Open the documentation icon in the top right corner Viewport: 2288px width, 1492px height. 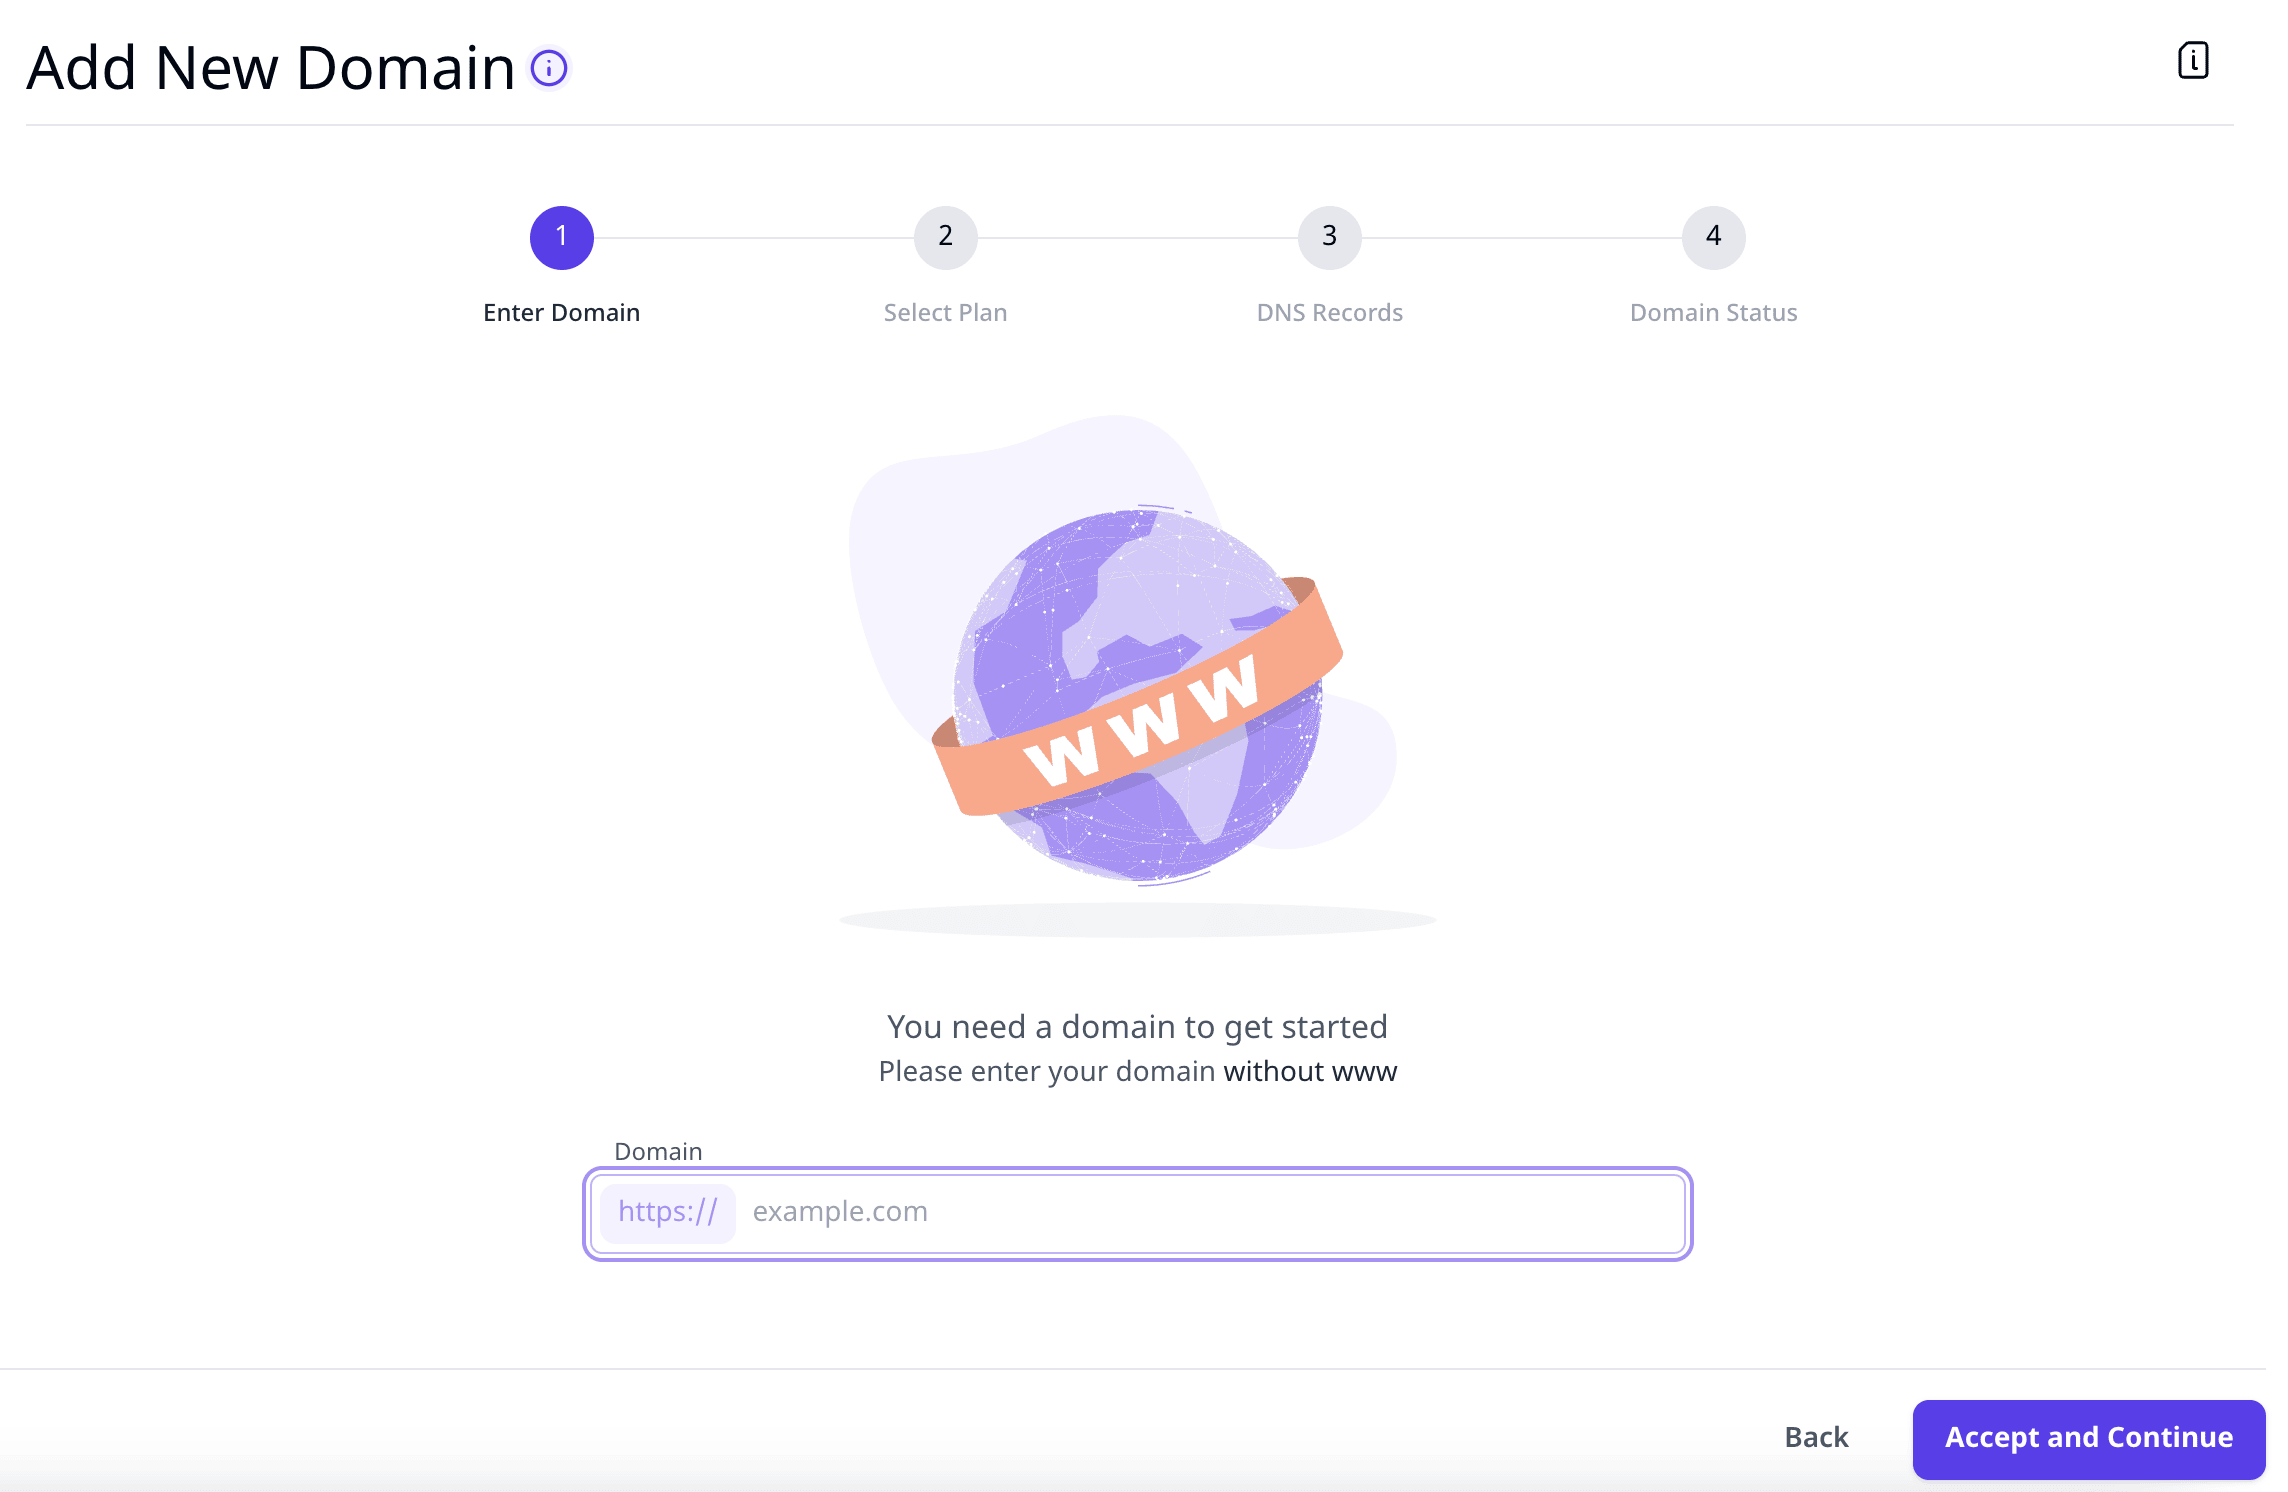click(2193, 60)
